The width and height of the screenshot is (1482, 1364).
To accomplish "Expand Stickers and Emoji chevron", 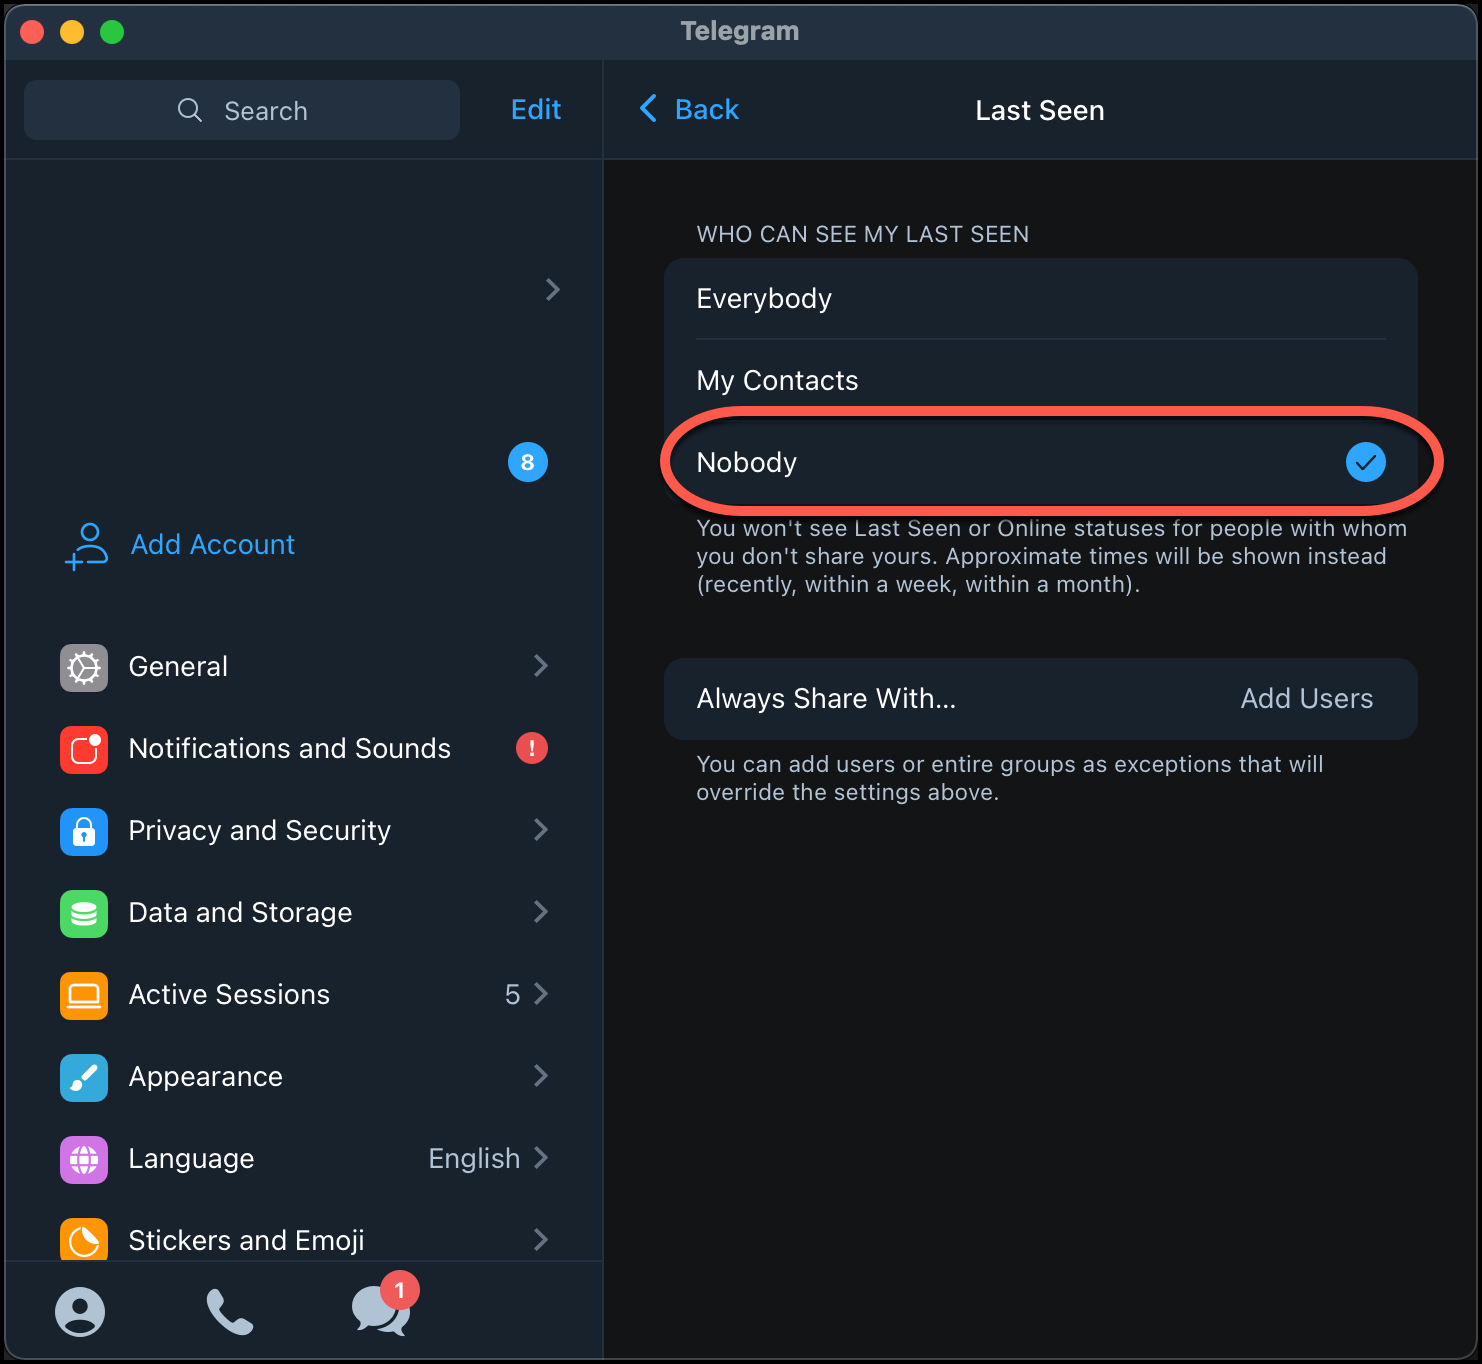I will (x=541, y=1240).
